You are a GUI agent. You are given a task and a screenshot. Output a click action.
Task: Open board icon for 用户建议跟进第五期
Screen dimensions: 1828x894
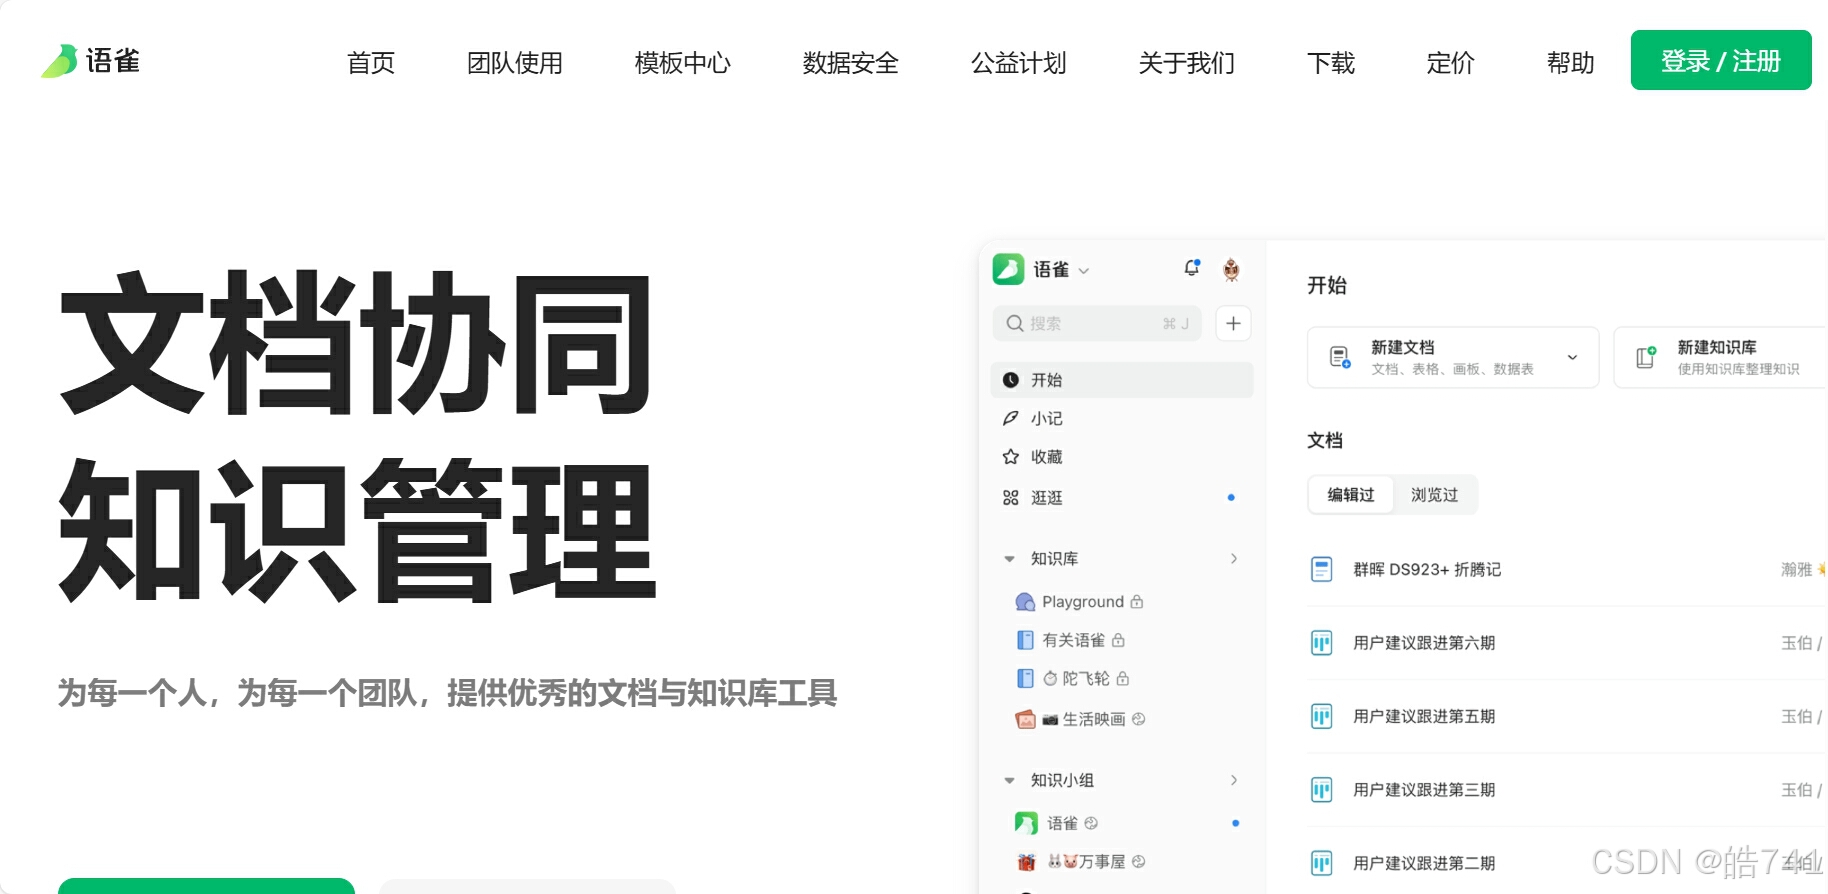(1322, 716)
